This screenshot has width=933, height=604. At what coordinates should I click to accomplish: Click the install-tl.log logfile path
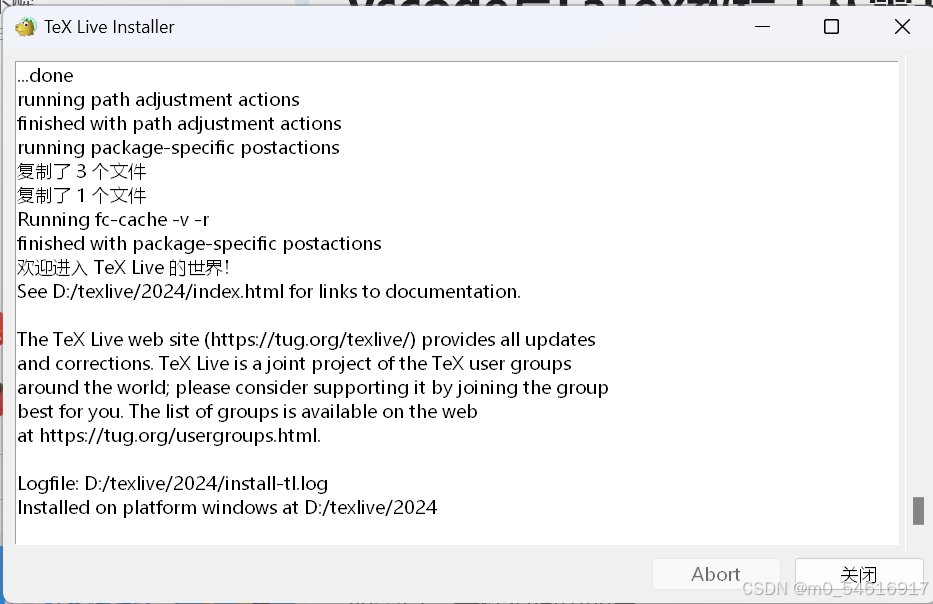click(206, 483)
